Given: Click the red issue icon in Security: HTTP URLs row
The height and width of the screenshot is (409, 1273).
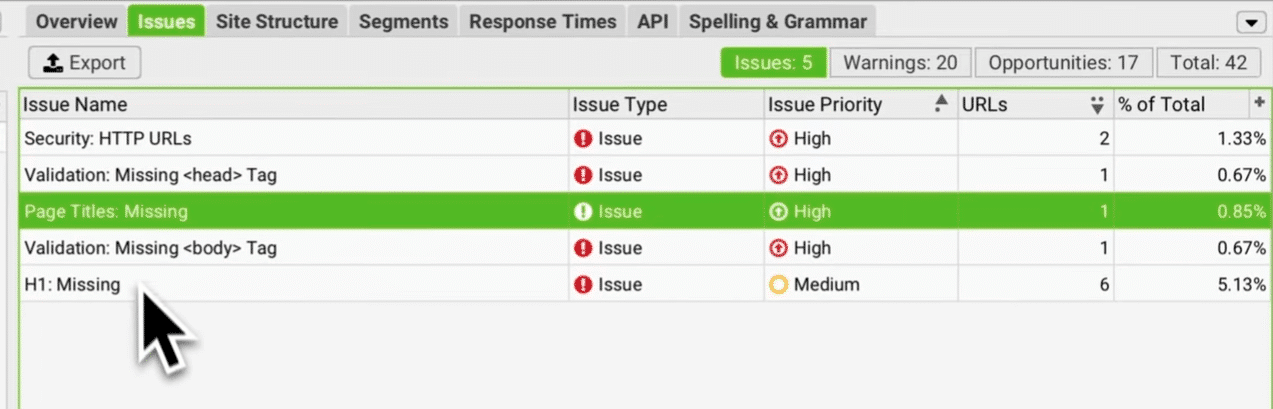Looking at the screenshot, I should coord(584,139).
